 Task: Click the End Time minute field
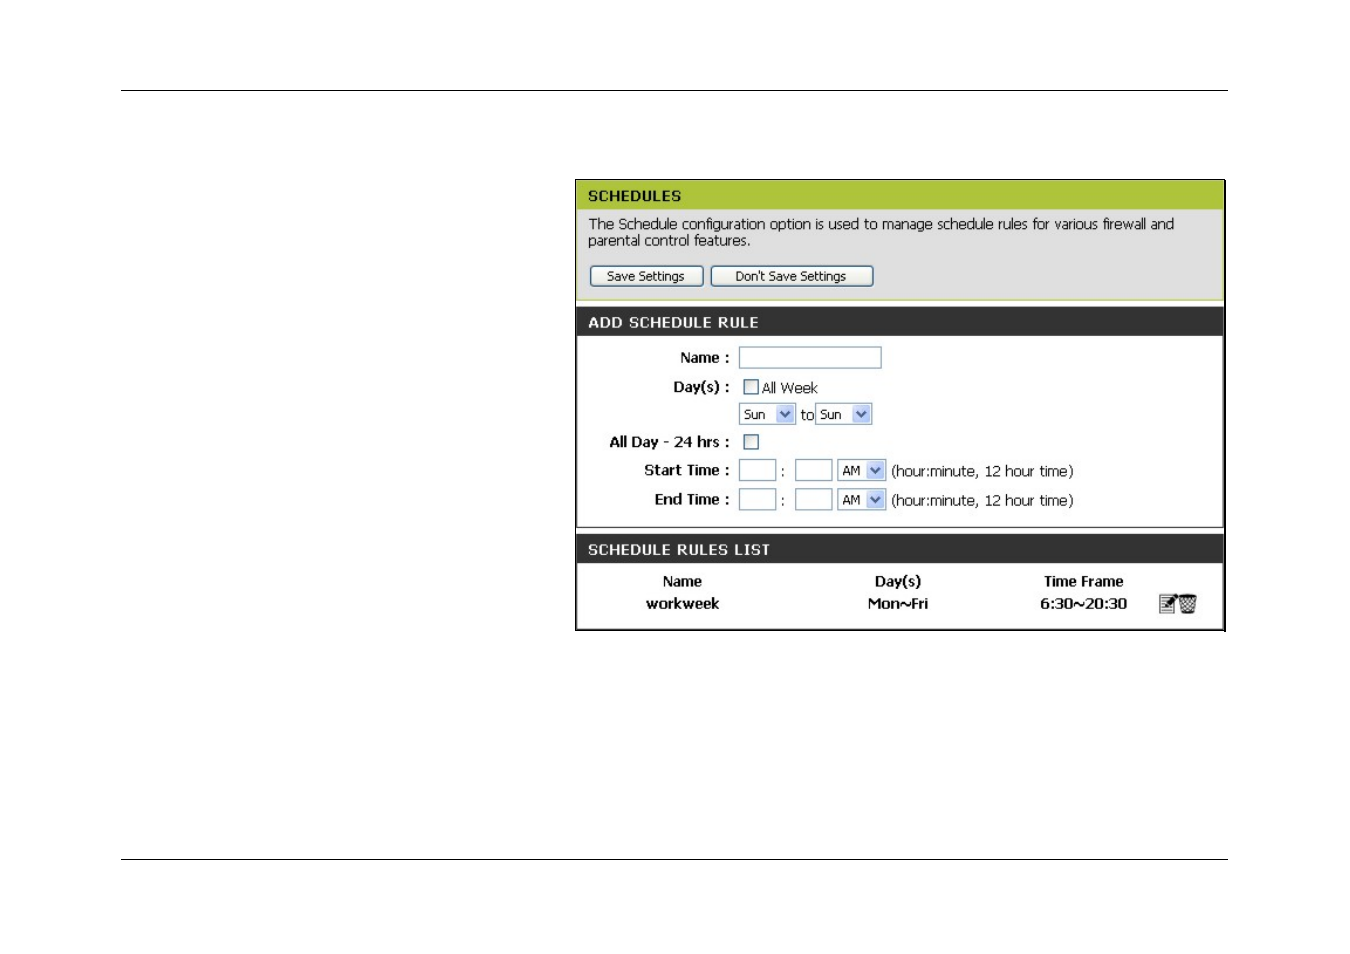click(814, 500)
